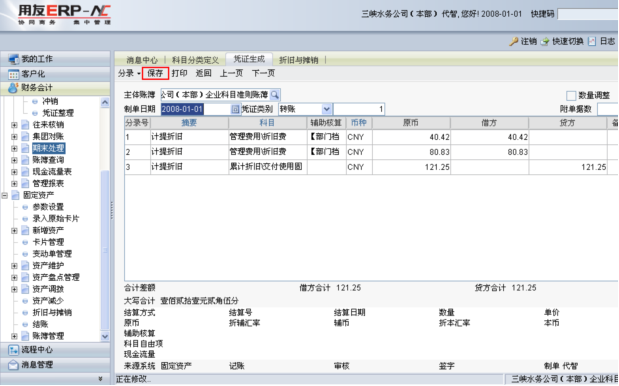Screen dimensions: 619x386
Task: Select 卡片管理 in the tree
Action: 48,242
